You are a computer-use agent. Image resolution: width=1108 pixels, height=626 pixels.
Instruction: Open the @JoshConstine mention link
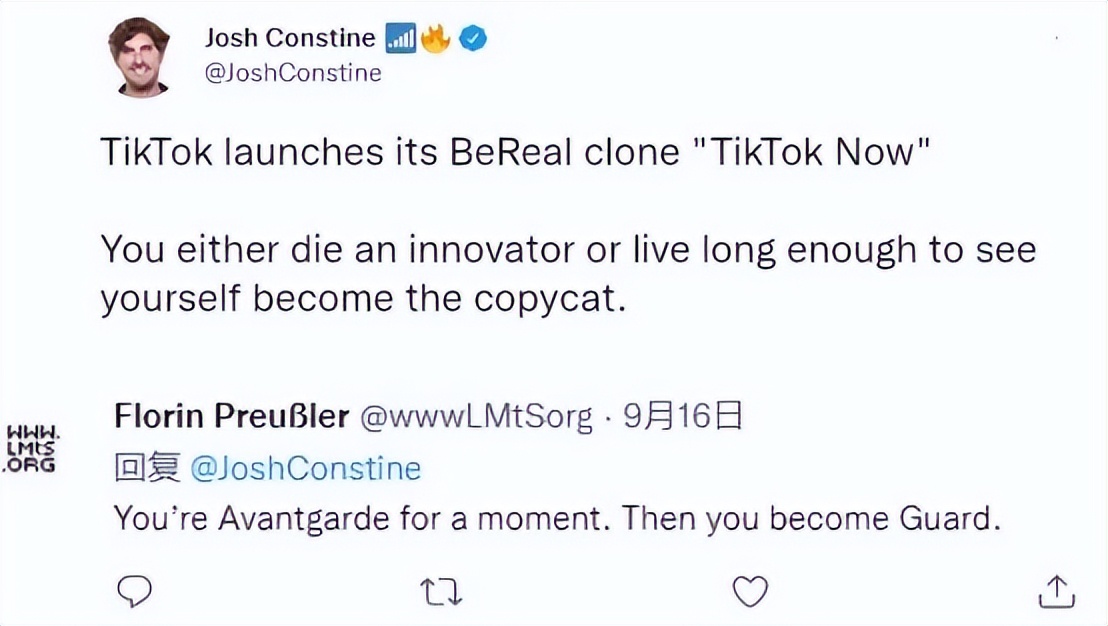tap(310, 467)
